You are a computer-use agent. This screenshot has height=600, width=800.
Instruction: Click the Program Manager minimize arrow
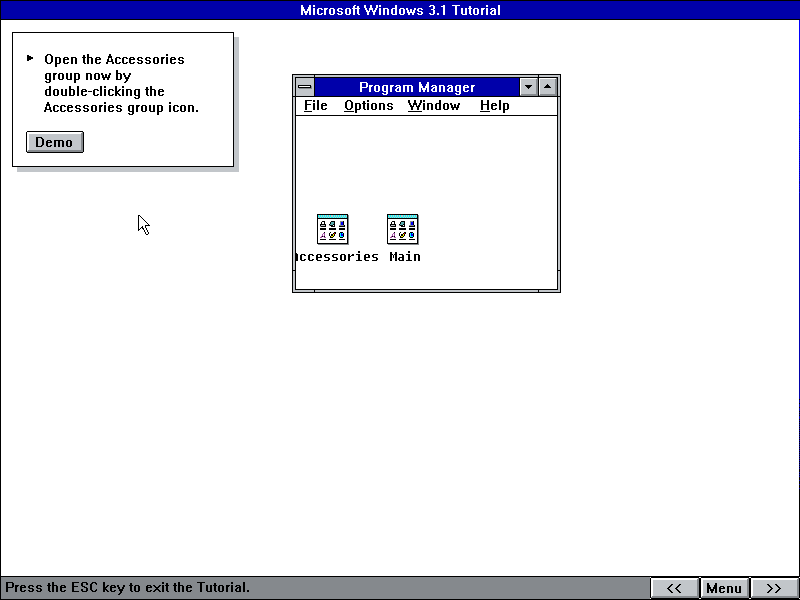[529, 87]
